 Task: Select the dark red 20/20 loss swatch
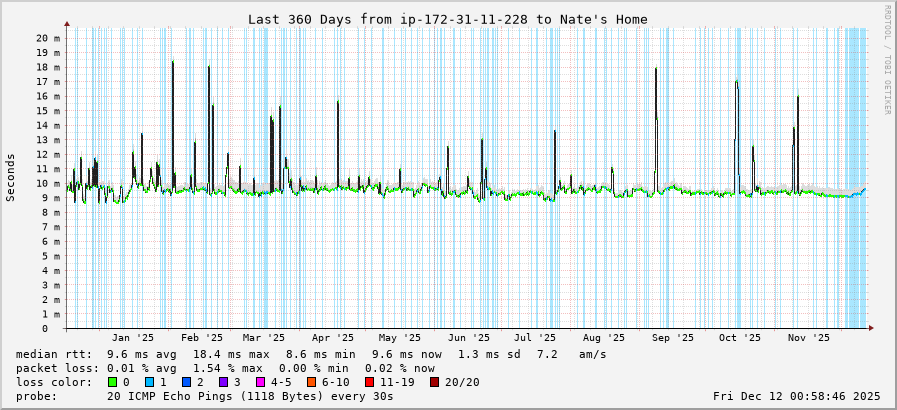434,382
